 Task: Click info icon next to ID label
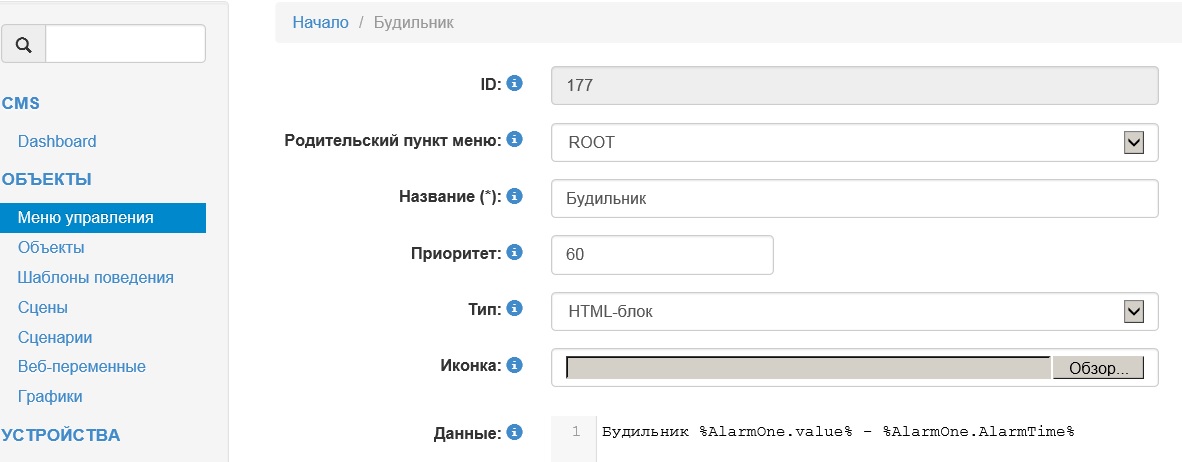pos(515,84)
